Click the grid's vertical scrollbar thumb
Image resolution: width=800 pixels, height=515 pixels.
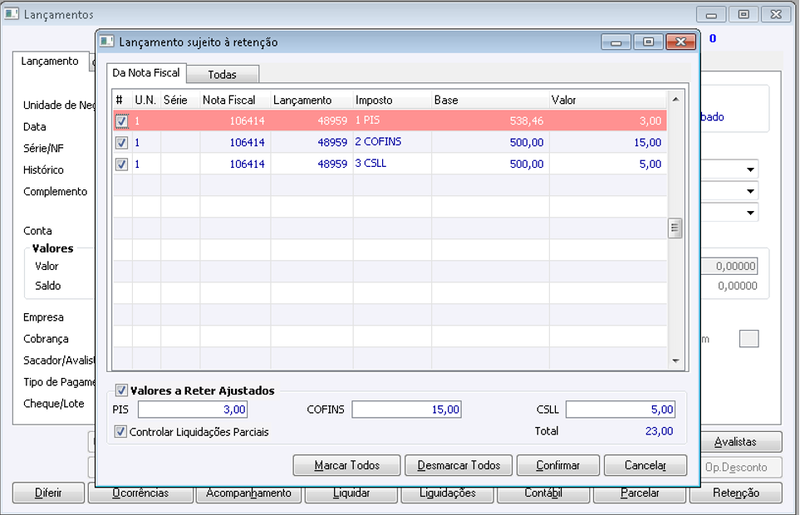(674, 228)
